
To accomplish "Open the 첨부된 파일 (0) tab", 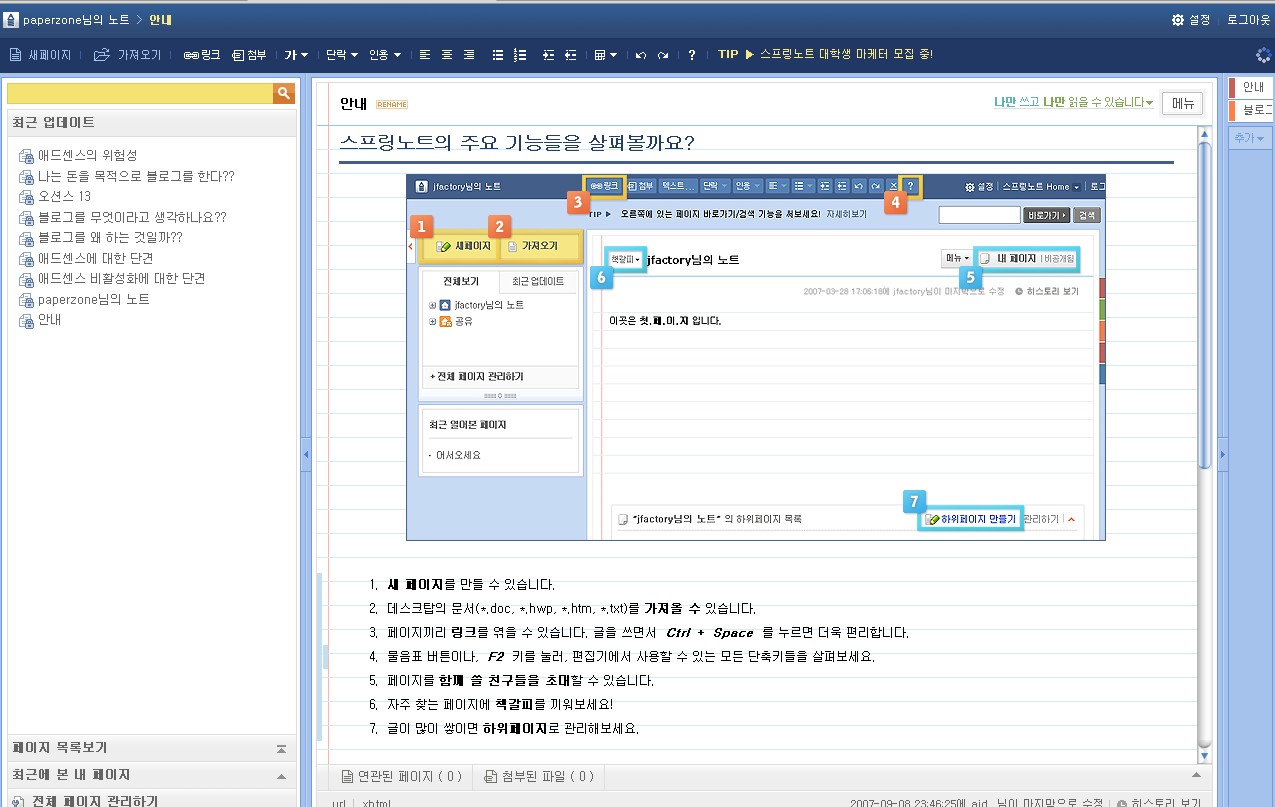I will point(538,775).
